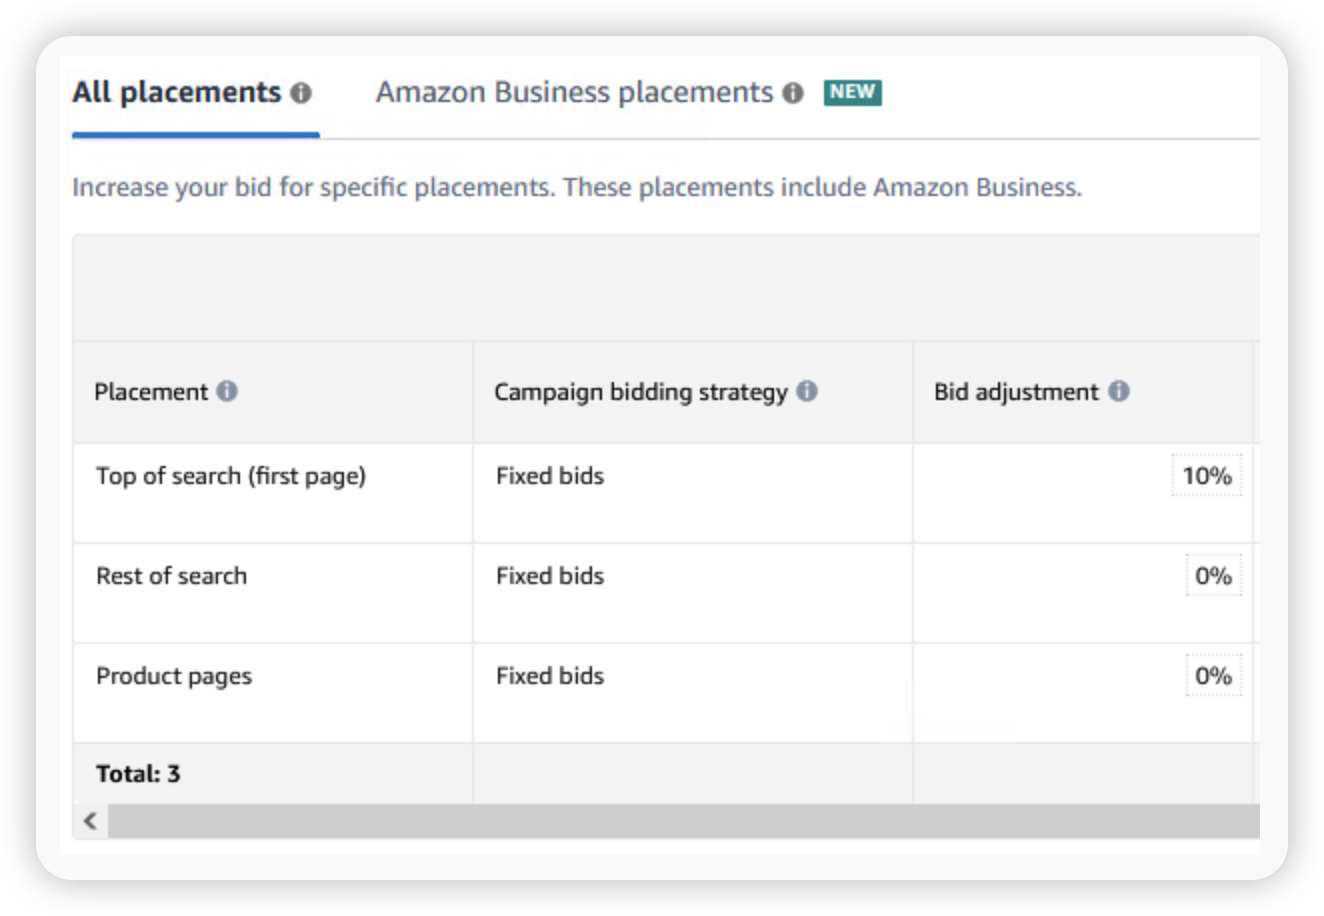
Task: Open Amazon Business placements tab
Action: [x=574, y=93]
